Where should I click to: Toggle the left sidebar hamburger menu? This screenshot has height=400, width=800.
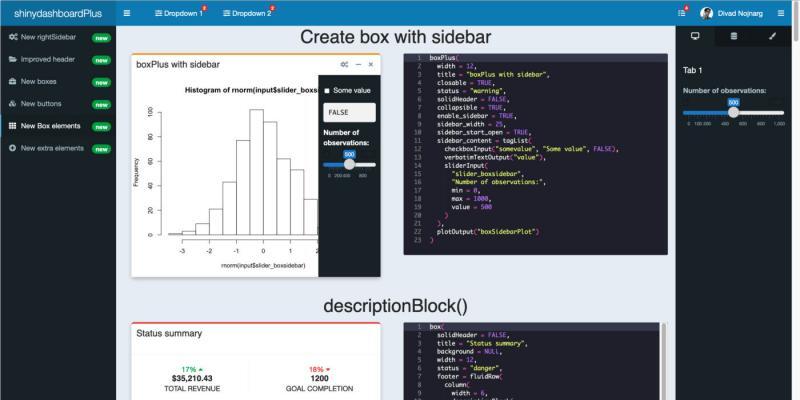[x=127, y=13]
